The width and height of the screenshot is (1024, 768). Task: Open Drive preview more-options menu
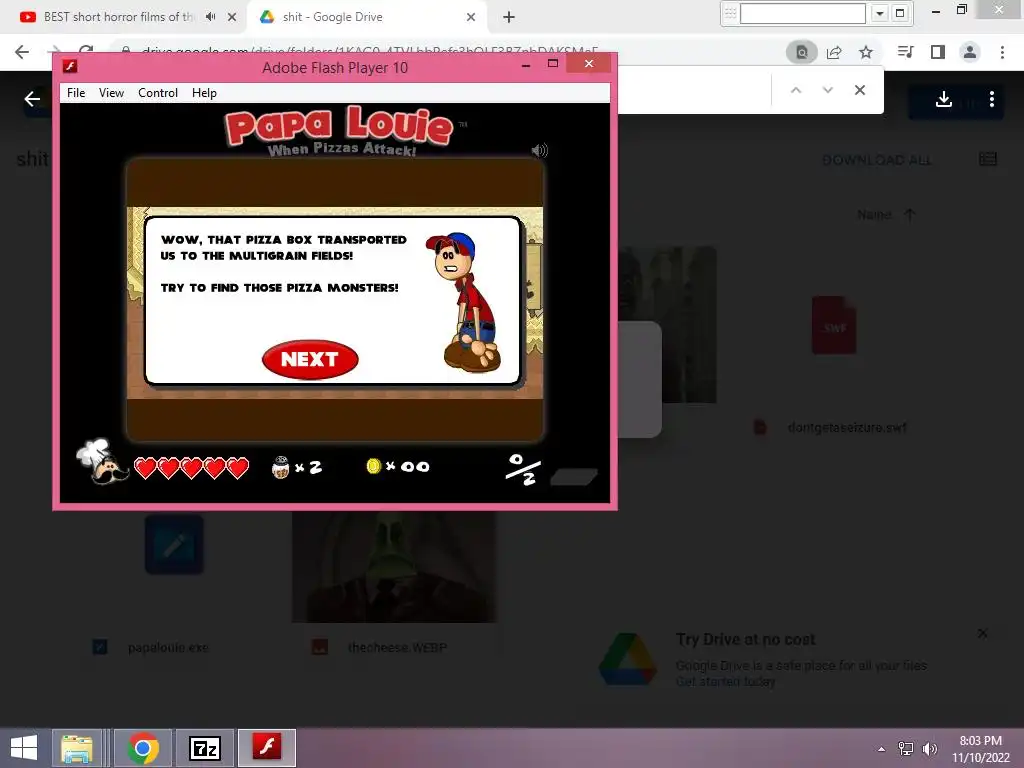click(x=992, y=99)
